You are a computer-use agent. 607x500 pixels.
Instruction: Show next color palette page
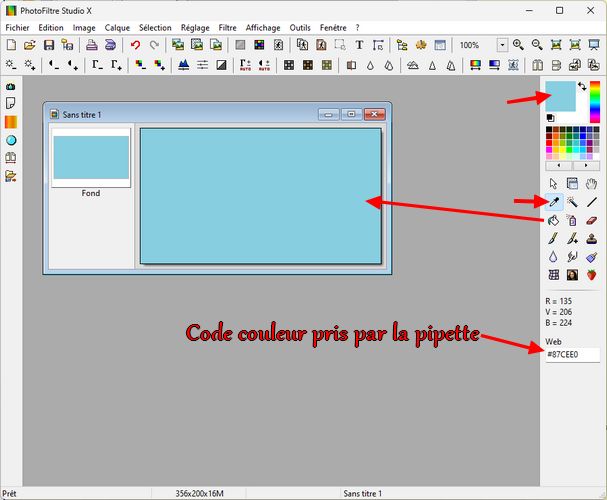coord(586,166)
